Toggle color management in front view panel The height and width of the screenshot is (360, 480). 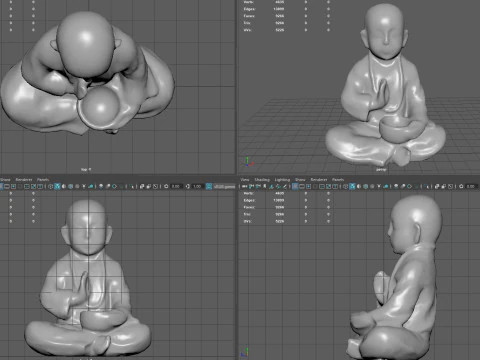click(x=209, y=186)
